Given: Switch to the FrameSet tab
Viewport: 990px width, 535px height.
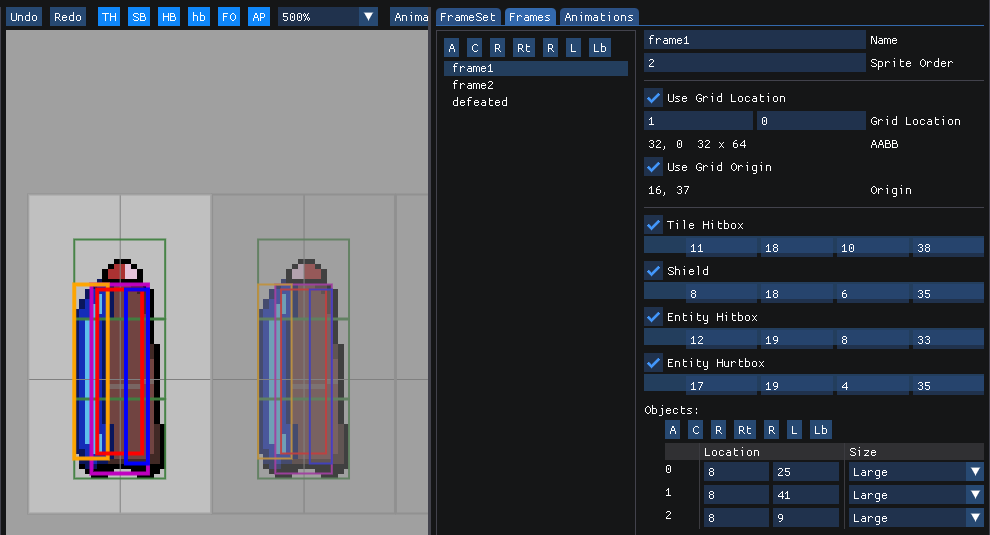Looking at the screenshot, I should click(x=468, y=17).
